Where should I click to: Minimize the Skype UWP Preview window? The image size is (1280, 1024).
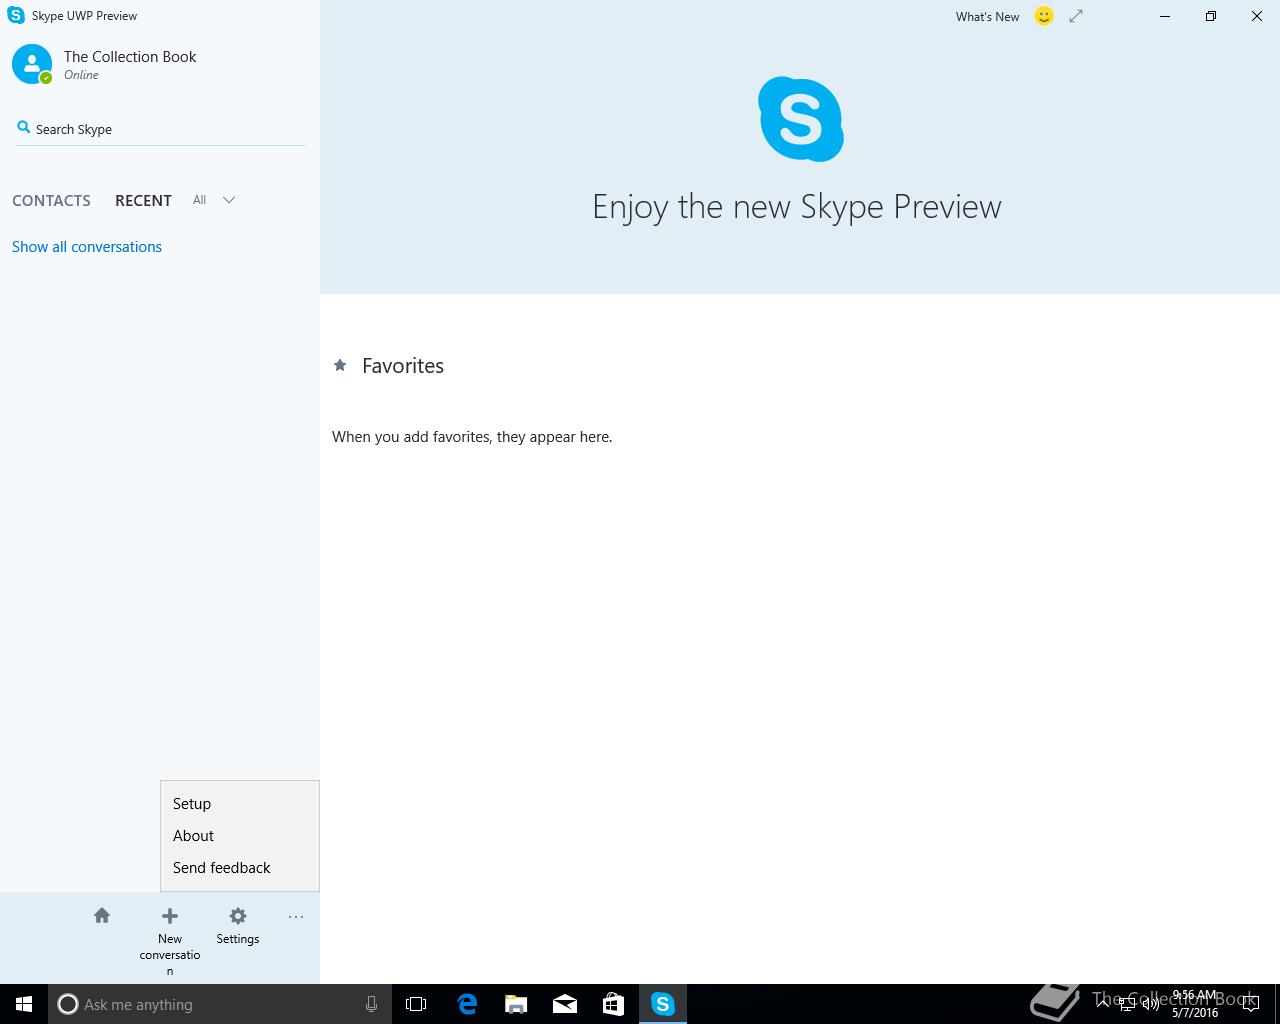click(x=1165, y=16)
